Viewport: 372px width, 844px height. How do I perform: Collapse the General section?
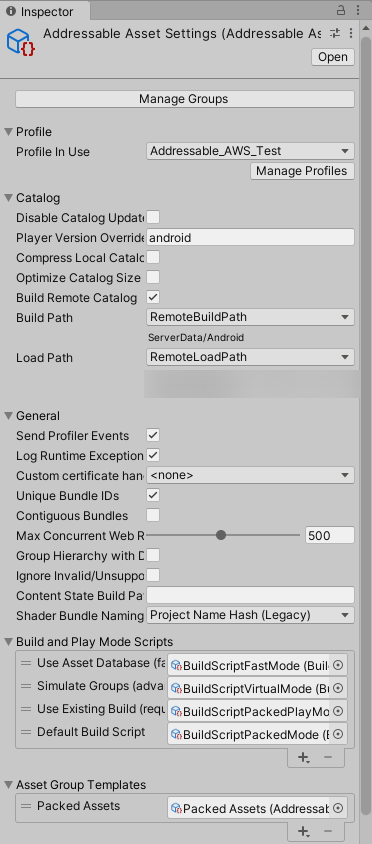9,416
